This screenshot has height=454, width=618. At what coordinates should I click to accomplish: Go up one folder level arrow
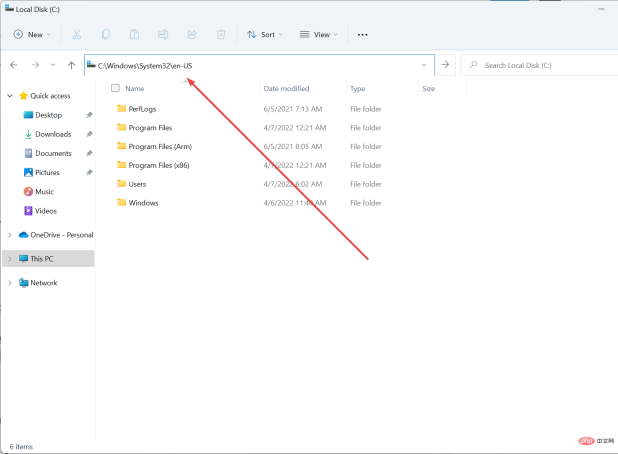click(x=71, y=65)
